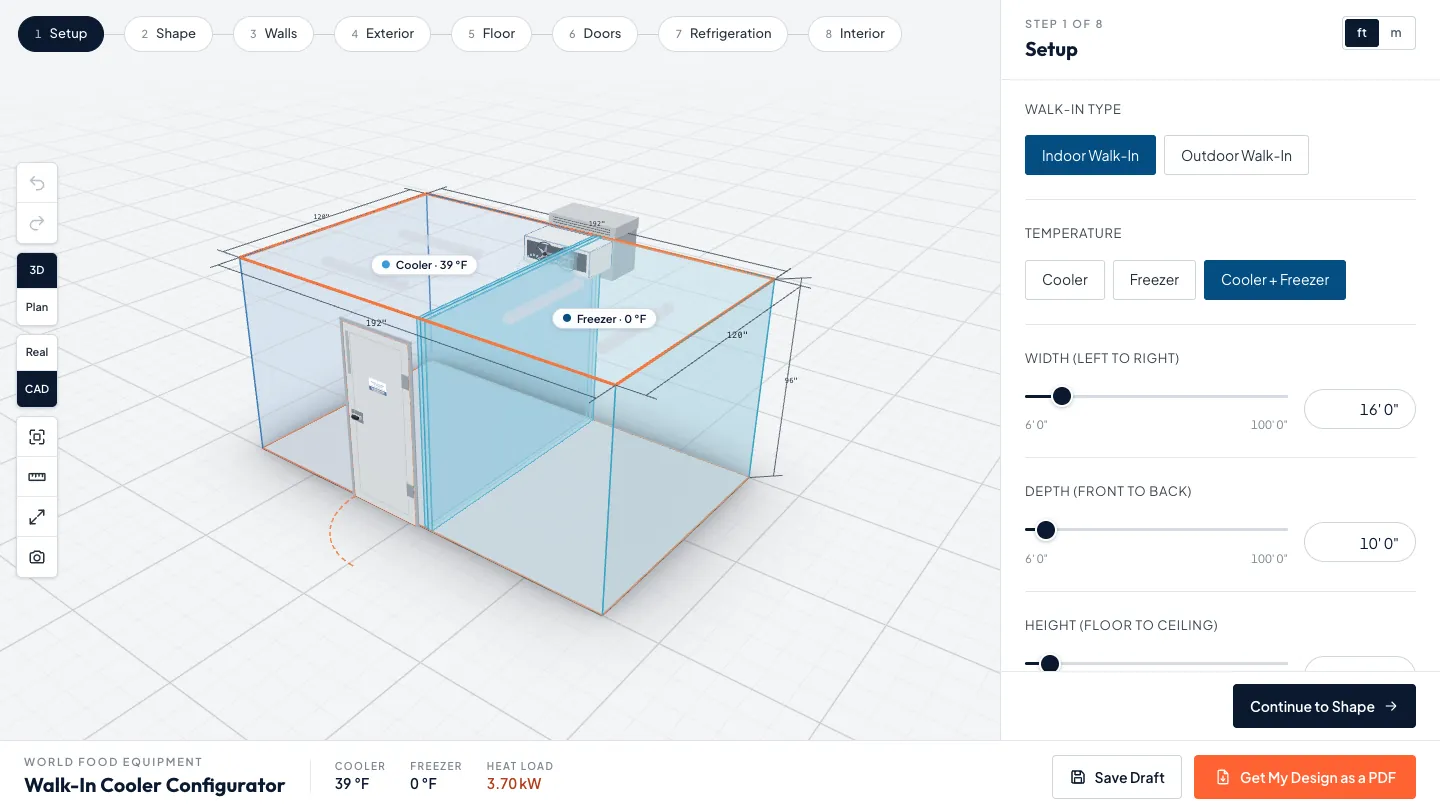
Task: Go to step 2 Shape
Action: [168, 33]
